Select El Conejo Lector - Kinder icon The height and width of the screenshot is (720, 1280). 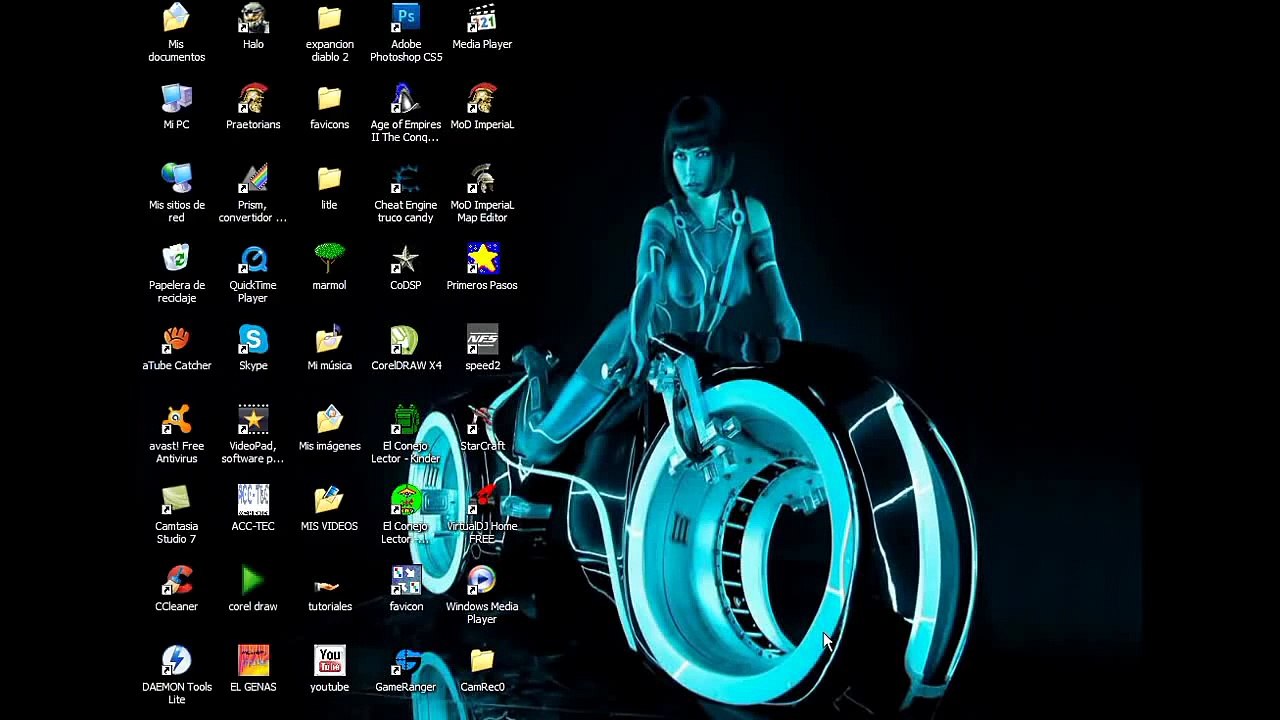click(x=406, y=419)
